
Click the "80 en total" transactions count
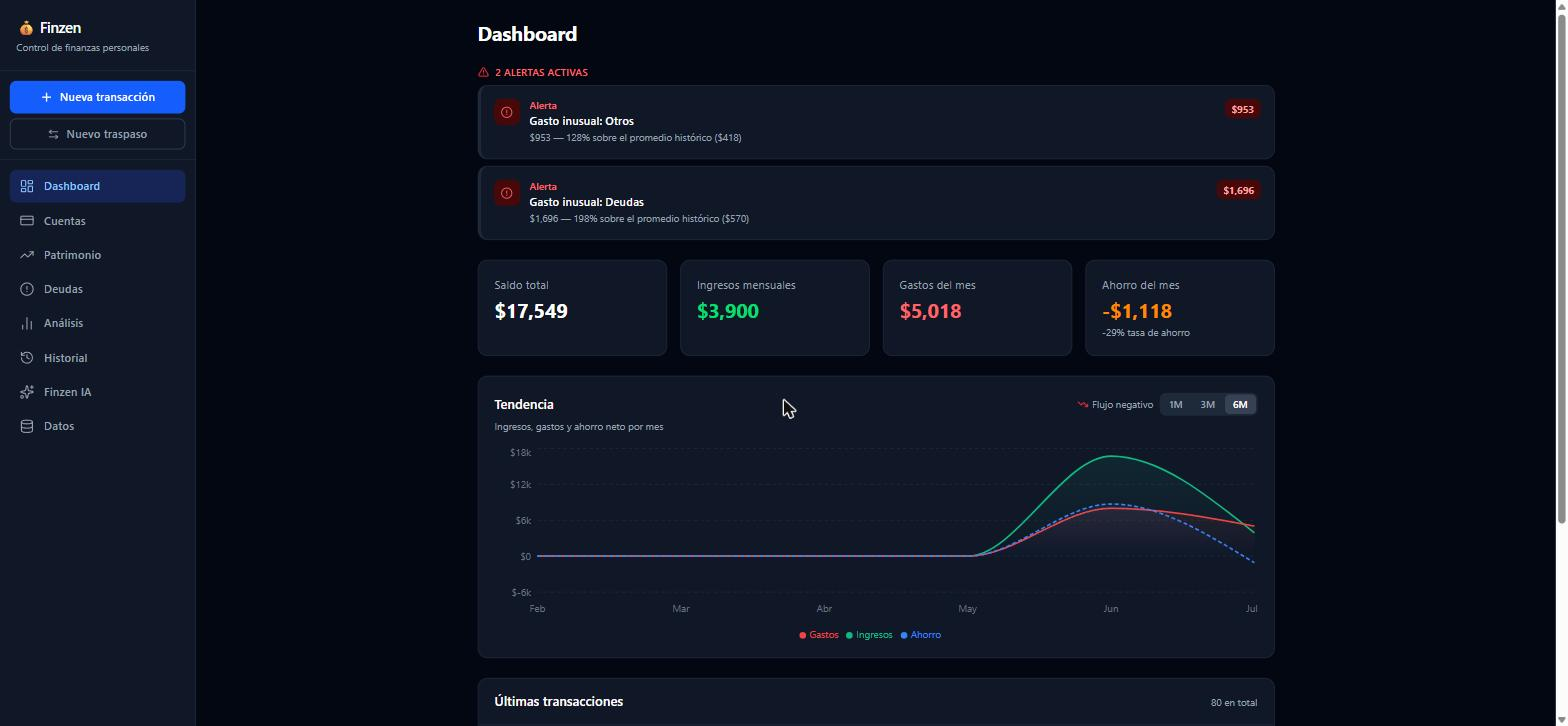click(x=1234, y=703)
